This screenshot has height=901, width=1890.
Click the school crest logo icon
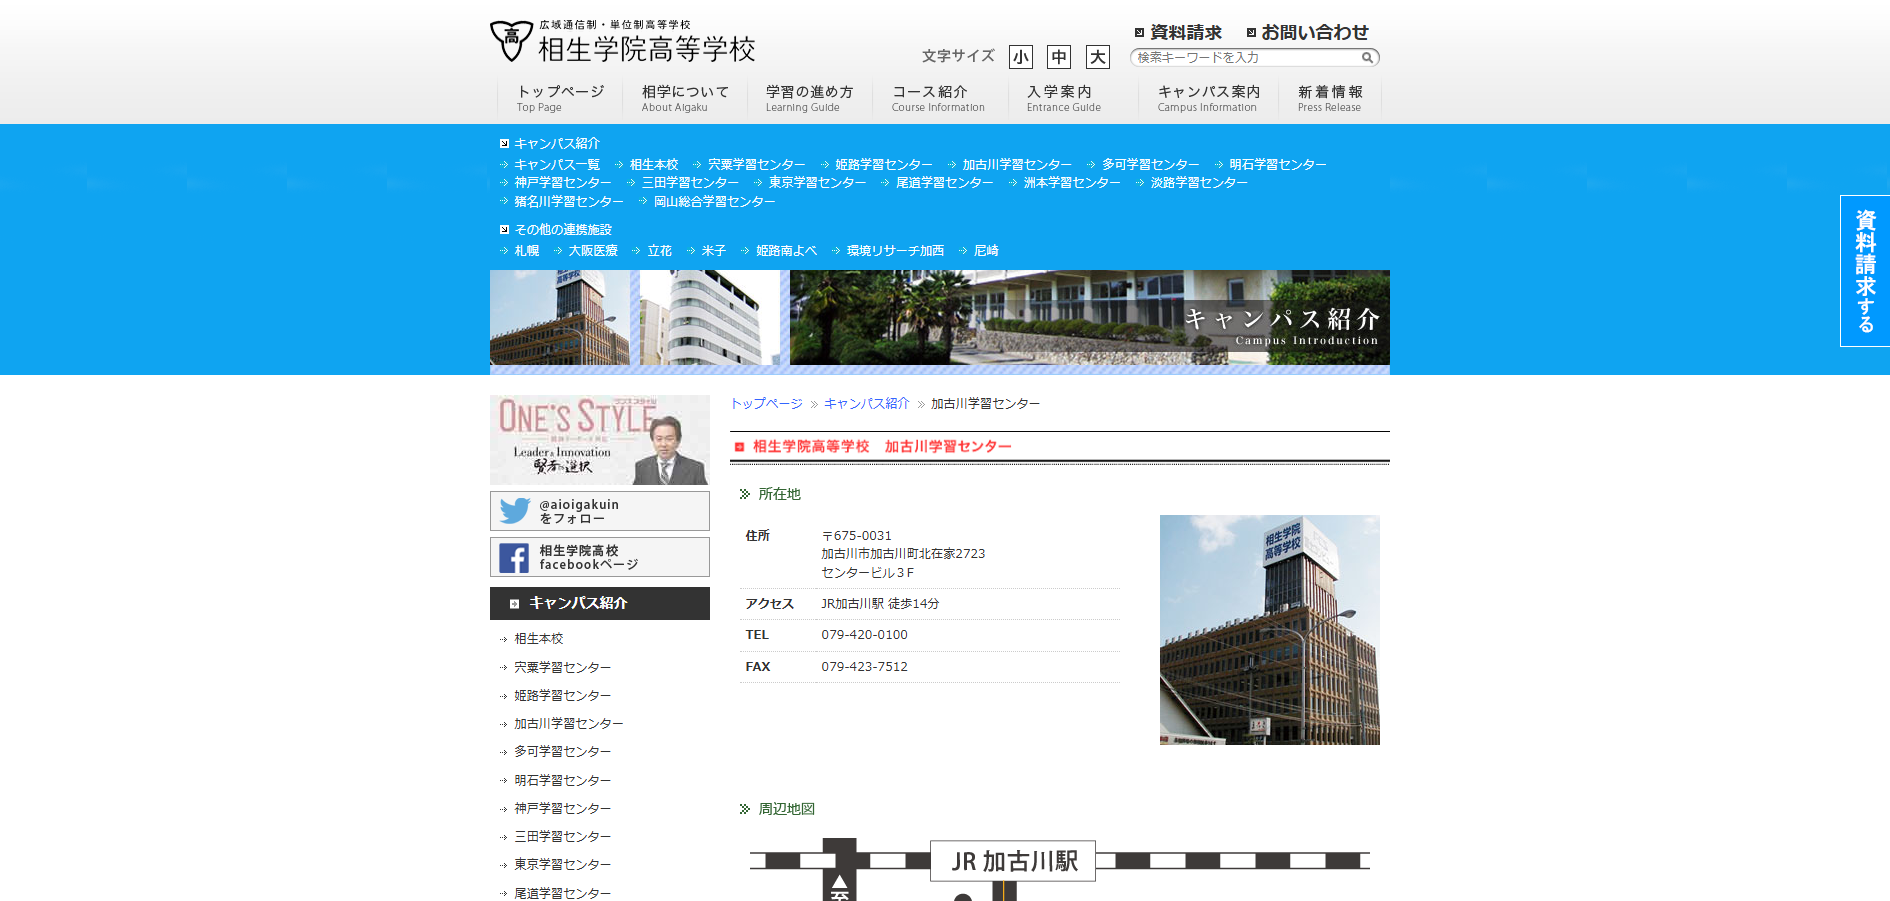(511, 41)
